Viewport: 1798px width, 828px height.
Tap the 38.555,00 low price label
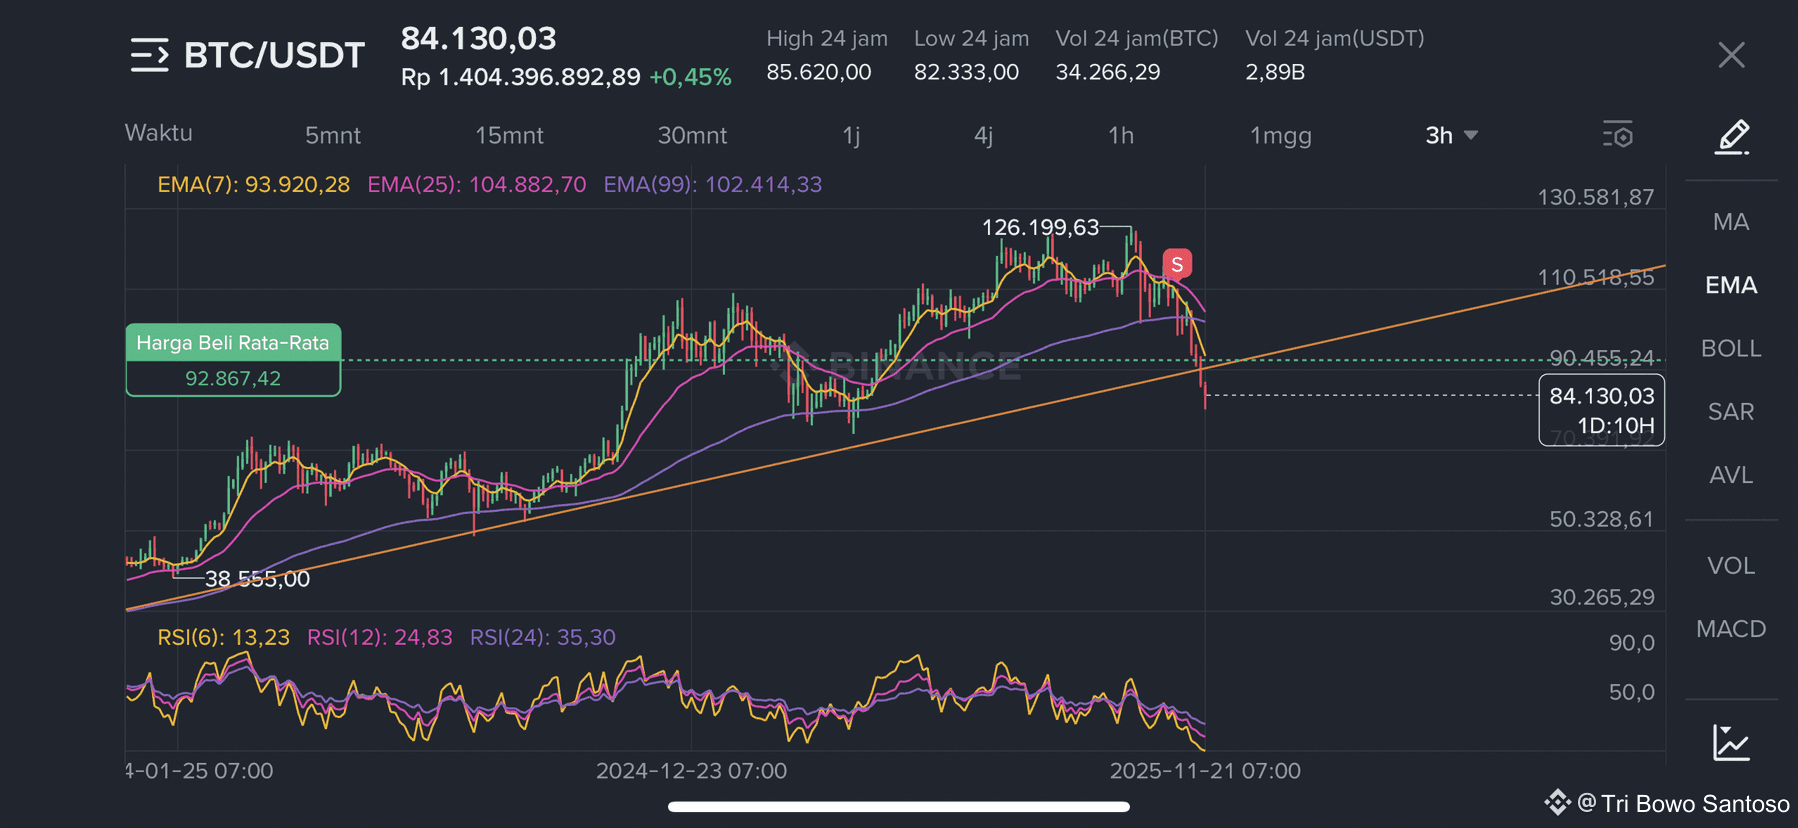257,579
